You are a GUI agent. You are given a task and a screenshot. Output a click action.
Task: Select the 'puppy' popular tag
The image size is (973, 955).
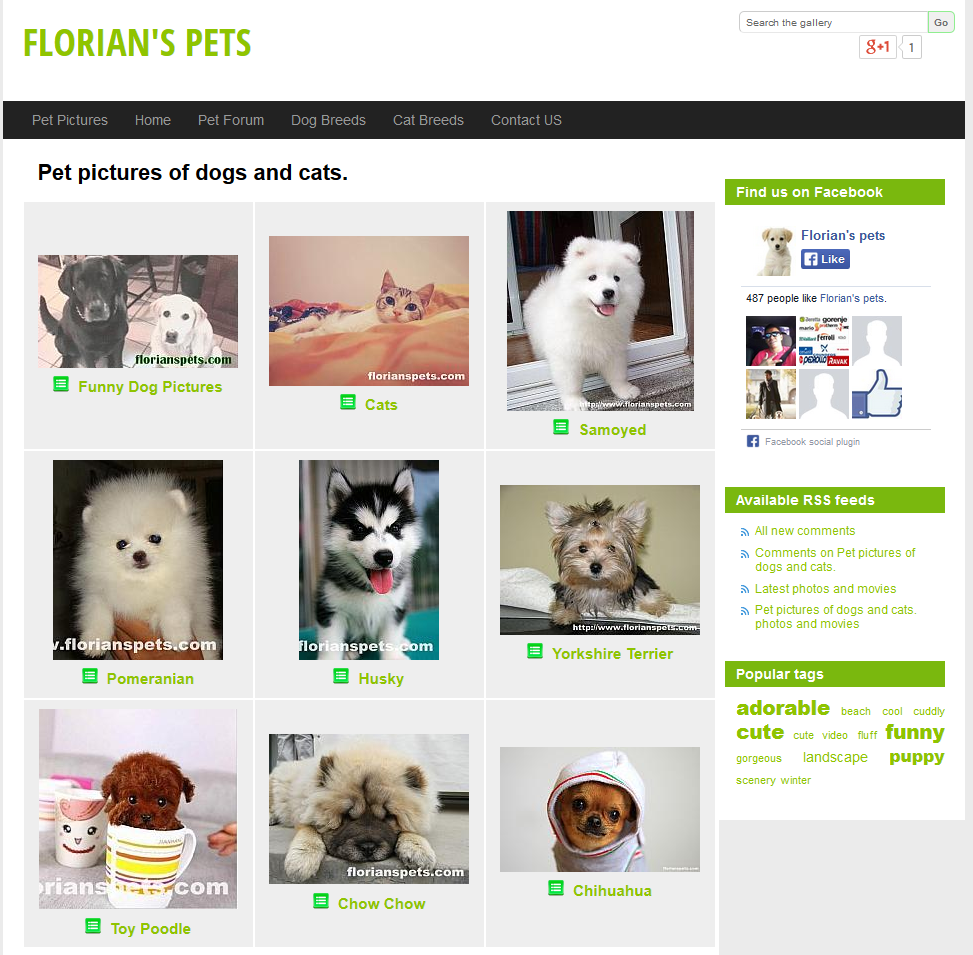(x=917, y=757)
